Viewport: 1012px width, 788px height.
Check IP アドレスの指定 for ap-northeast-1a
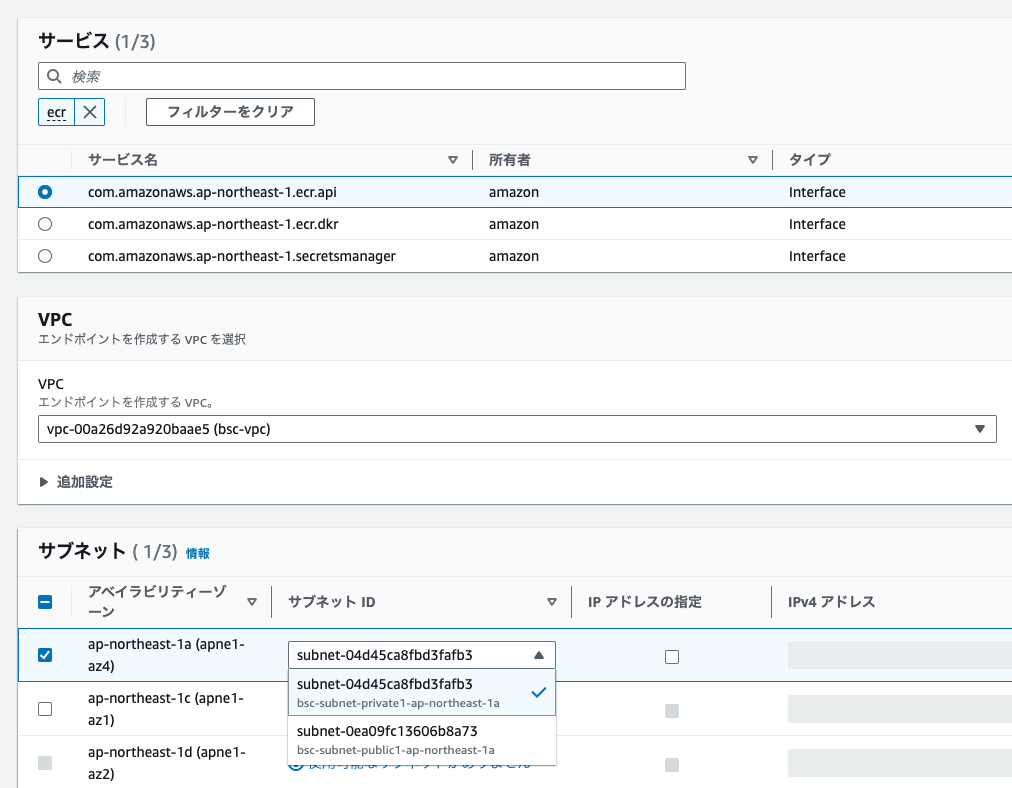pos(671,655)
